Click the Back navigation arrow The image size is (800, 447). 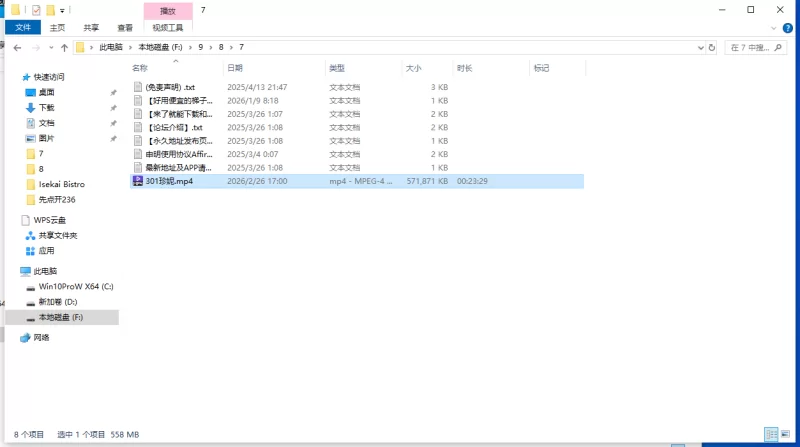click(17, 47)
